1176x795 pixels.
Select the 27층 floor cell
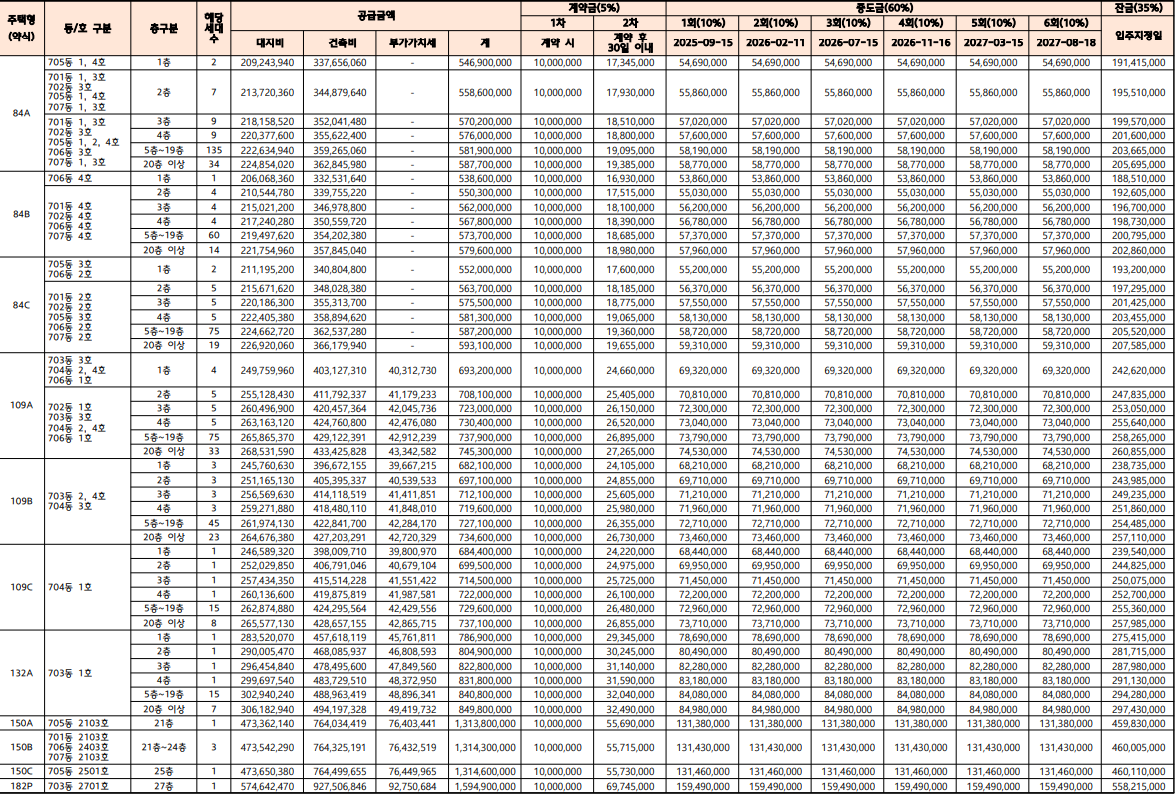(x=164, y=786)
